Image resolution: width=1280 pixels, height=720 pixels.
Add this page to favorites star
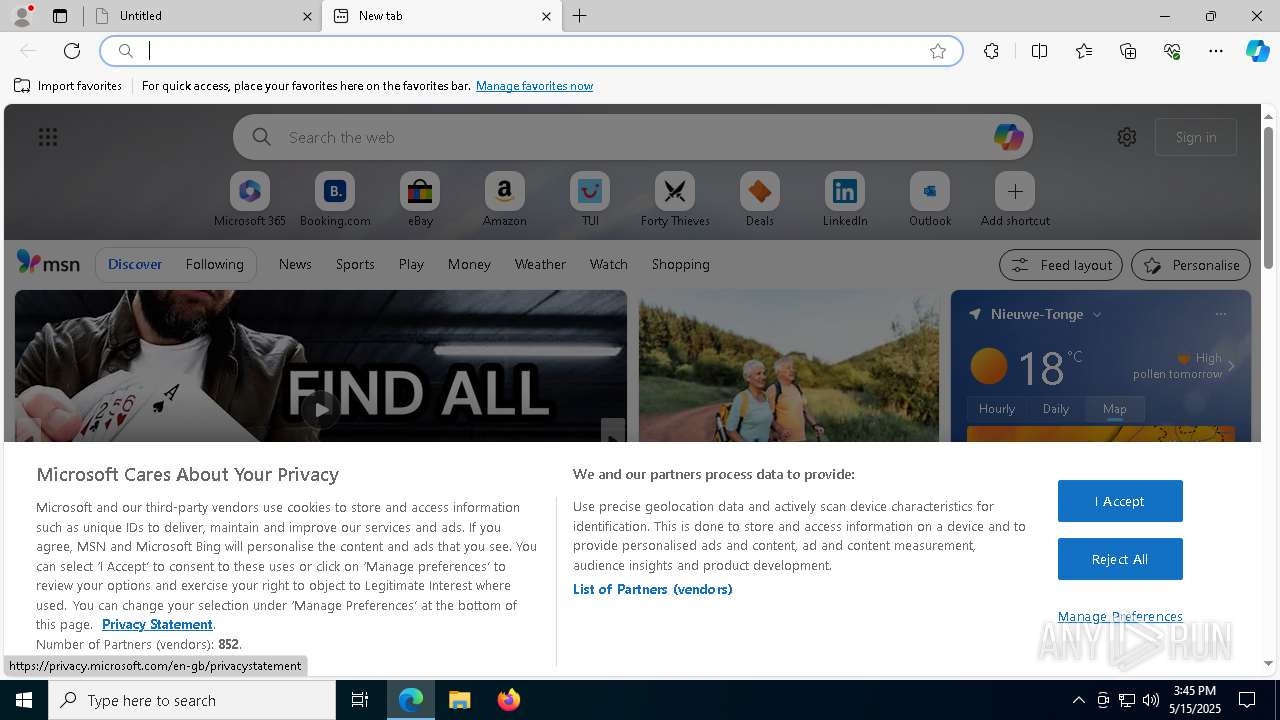(x=938, y=51)
